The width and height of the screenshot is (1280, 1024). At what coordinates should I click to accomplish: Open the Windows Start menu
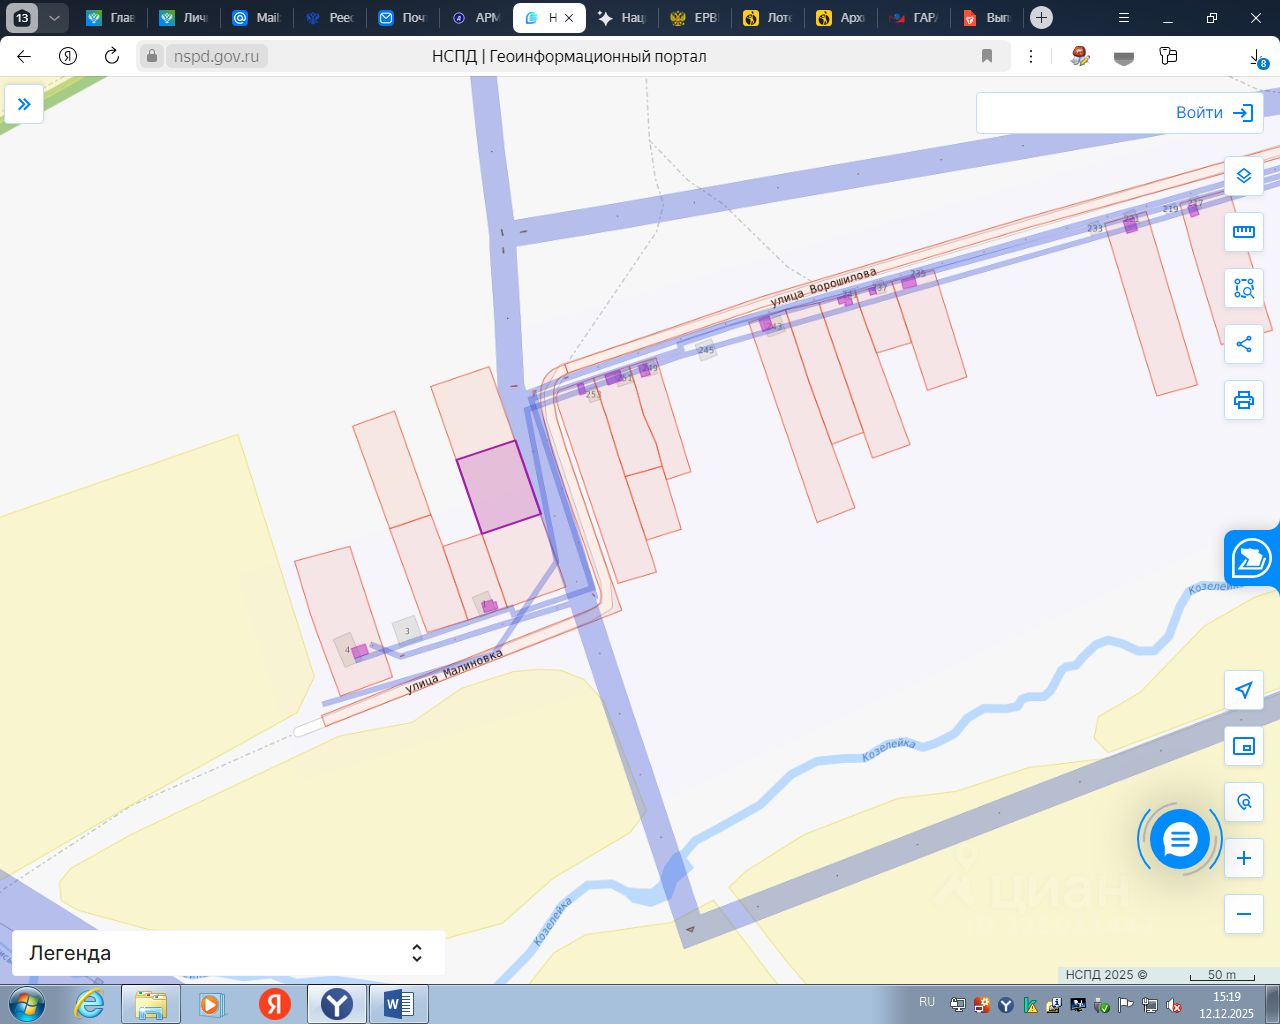click(26, 1004)
